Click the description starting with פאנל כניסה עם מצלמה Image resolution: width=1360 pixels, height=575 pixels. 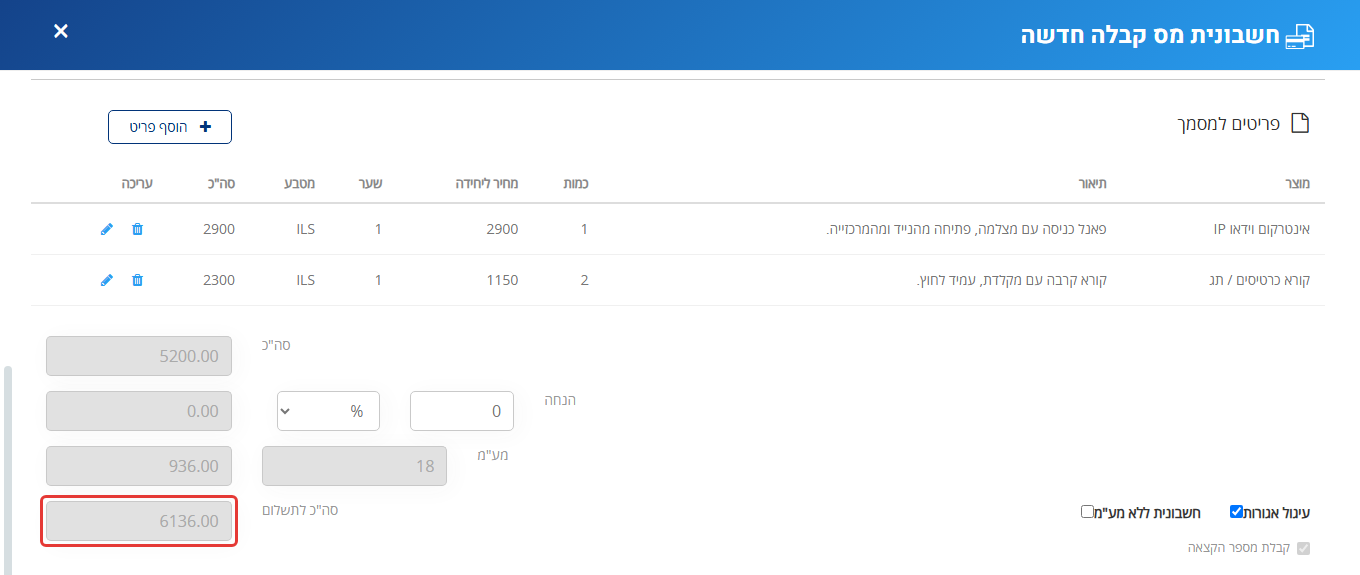967,229
